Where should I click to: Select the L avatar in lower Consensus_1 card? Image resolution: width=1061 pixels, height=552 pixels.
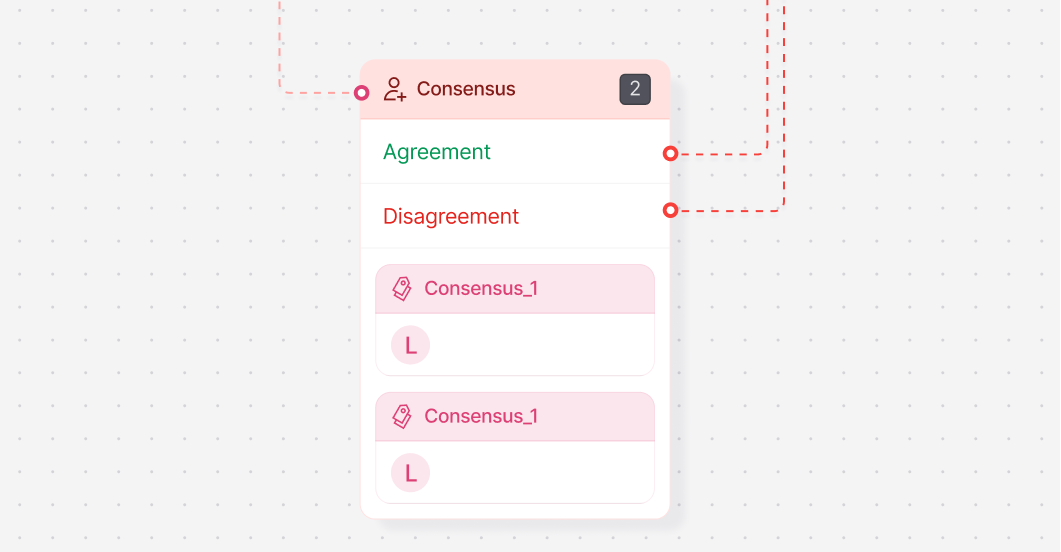[x=410, y=473]
